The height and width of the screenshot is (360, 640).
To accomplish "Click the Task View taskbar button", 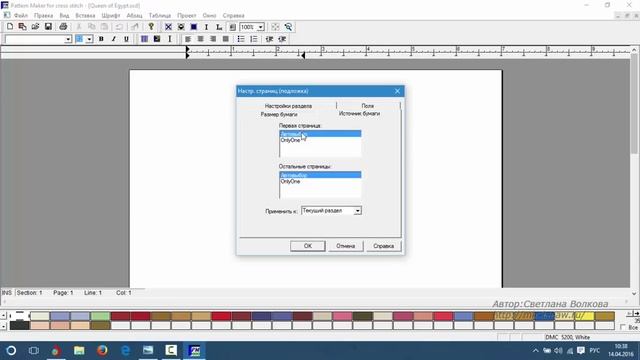I will 33,351.
